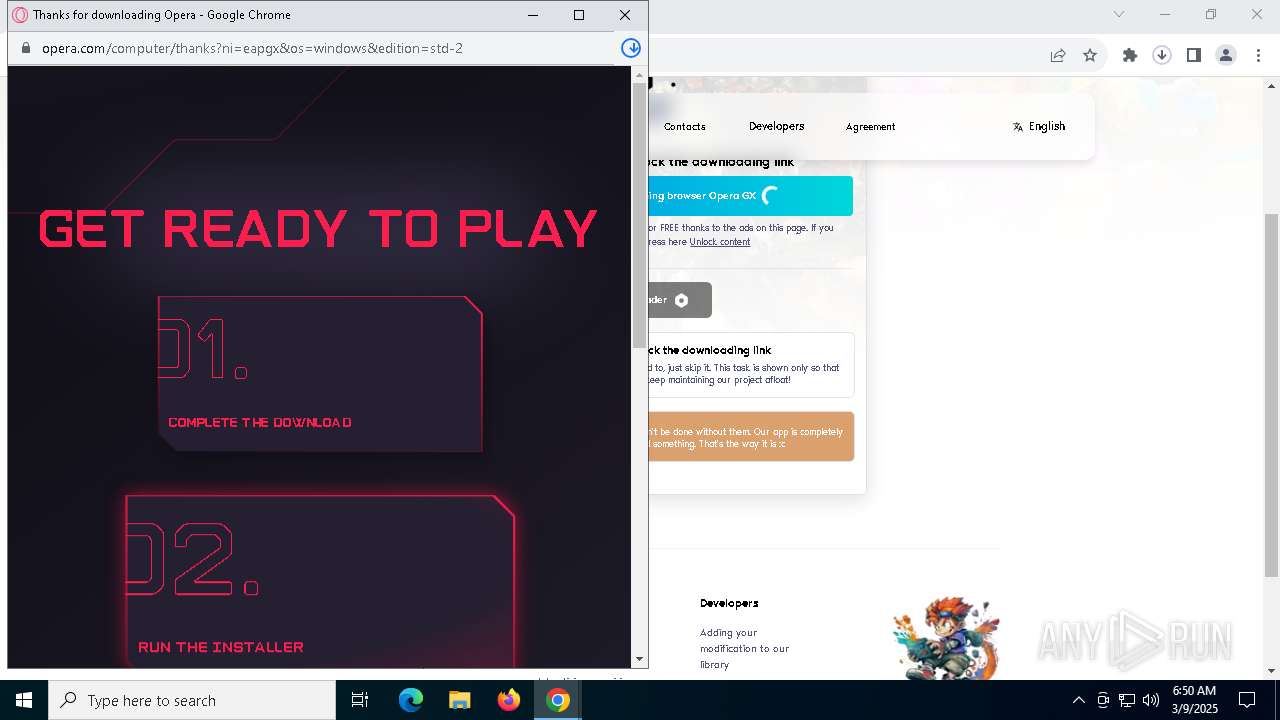This screenshot has width=1280, height=720.
Task: Click the network tray icon
Action: [x=1127, y=700]
